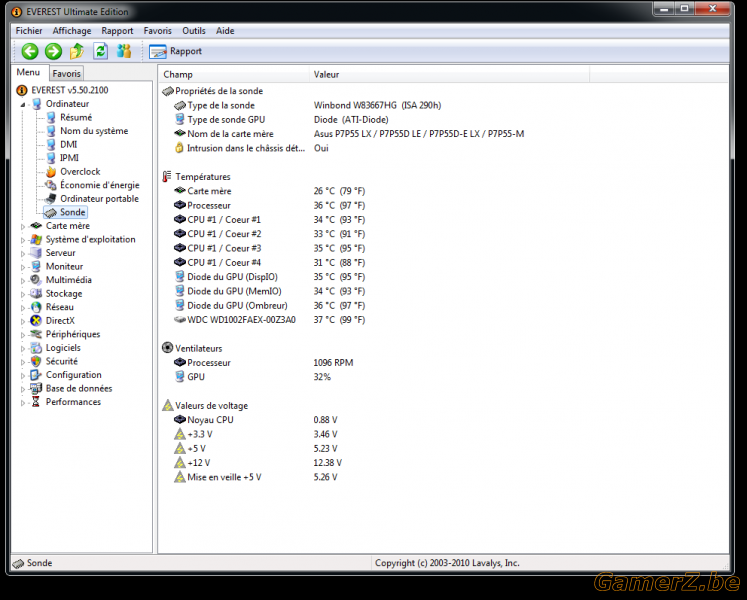Expand the Réseau tree node

pos(22,308)
